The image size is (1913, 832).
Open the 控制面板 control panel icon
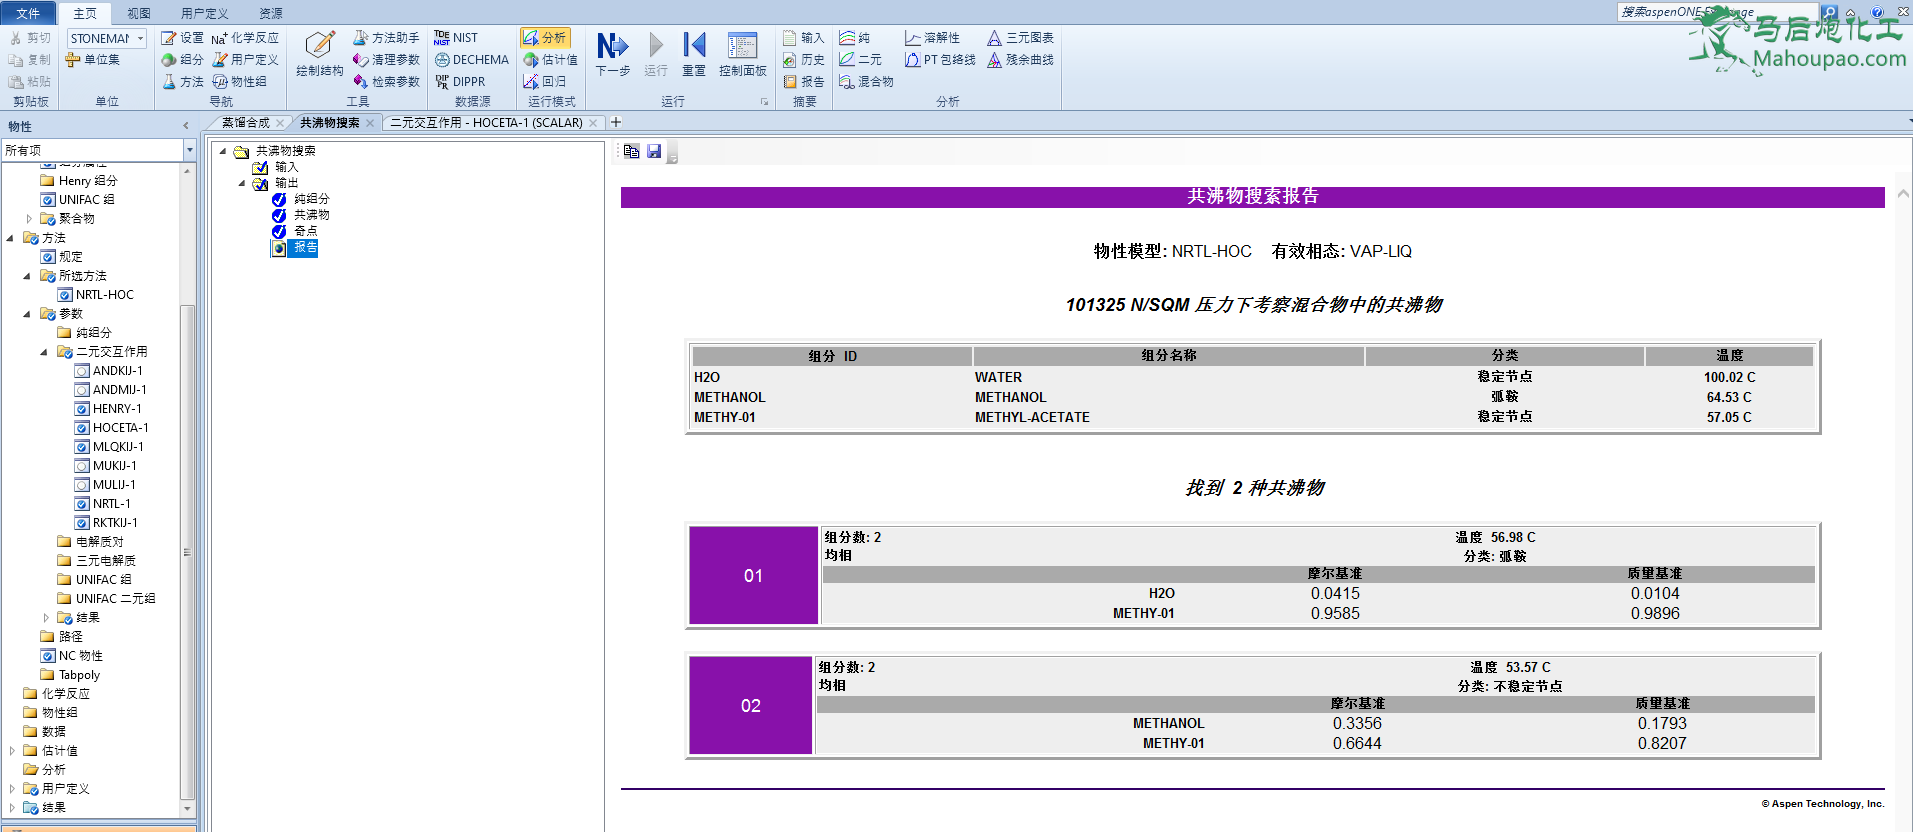742,46
